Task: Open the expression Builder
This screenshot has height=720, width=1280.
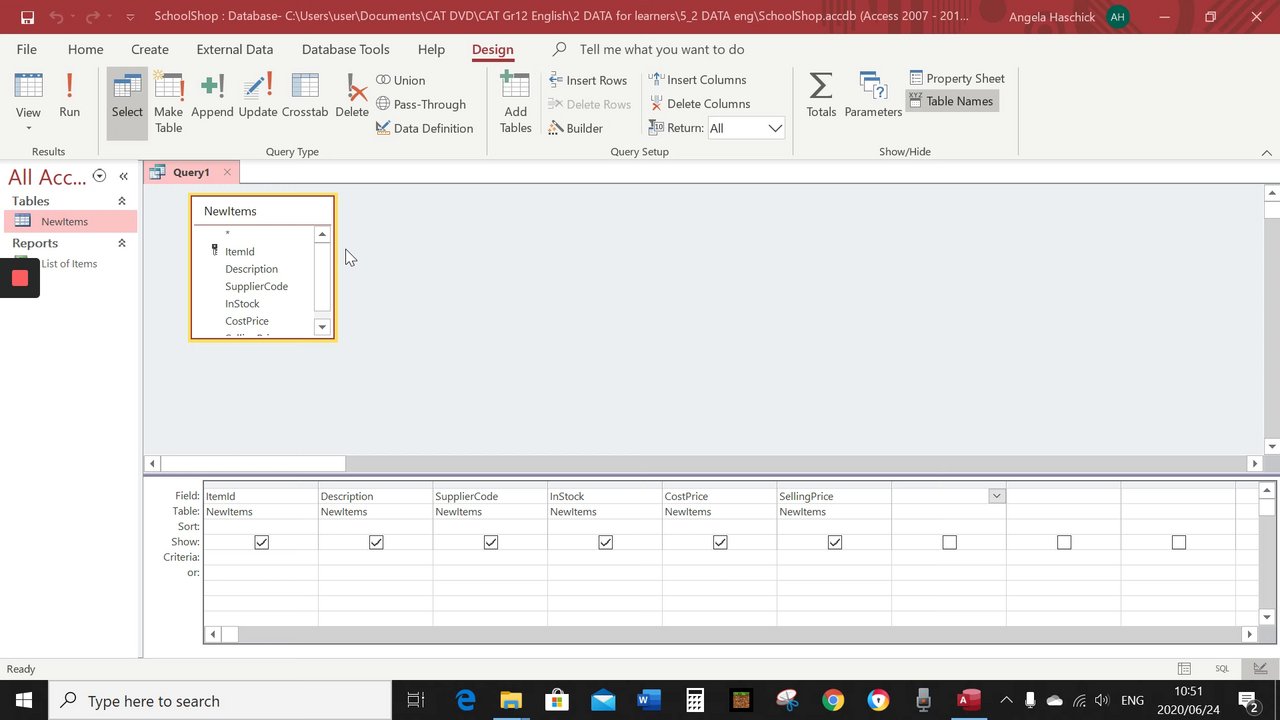Action: [576, 128]
